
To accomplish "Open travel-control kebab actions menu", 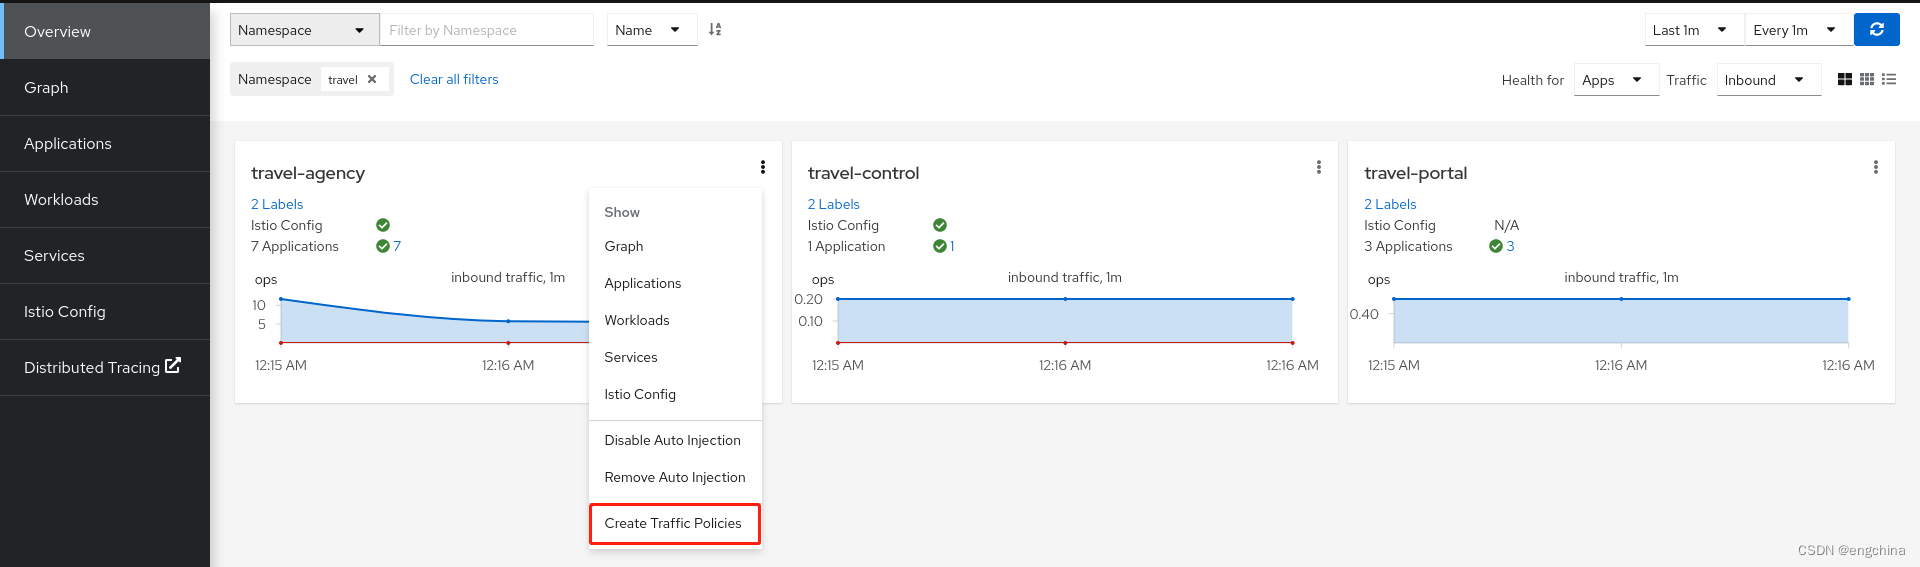I will [x=1319, y=167].
